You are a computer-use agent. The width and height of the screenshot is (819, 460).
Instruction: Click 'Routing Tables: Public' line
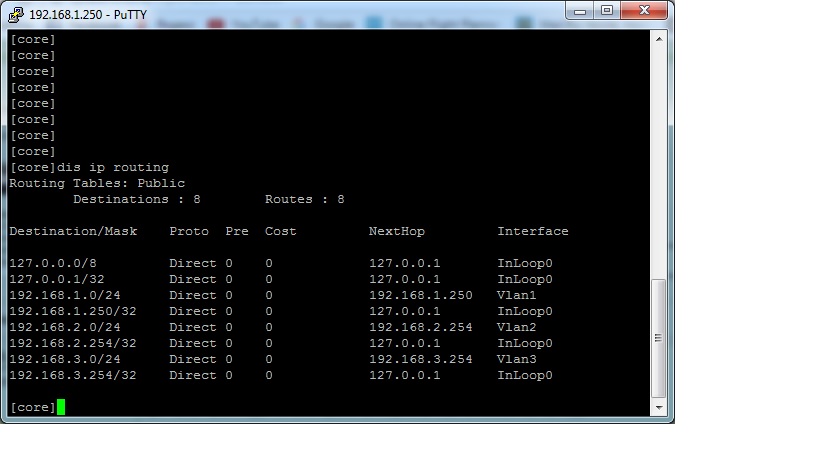coord(97,183)
